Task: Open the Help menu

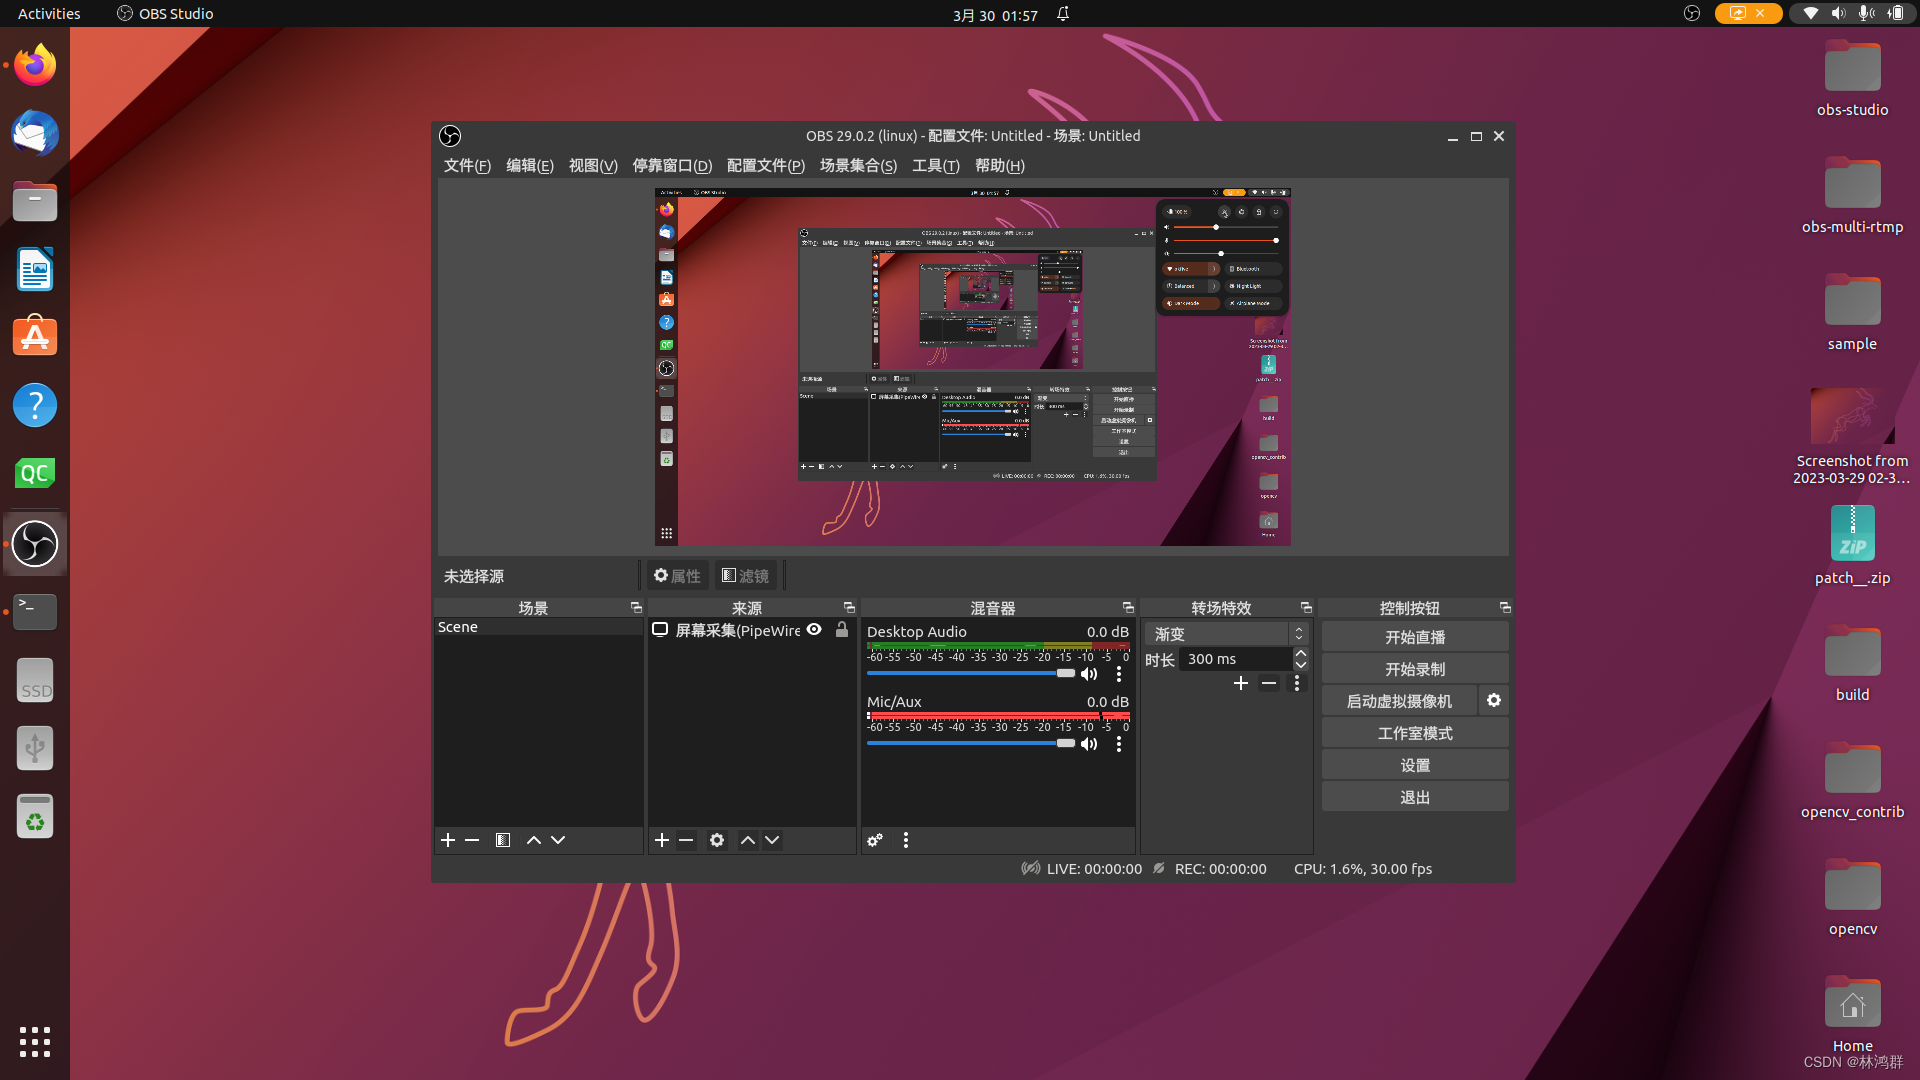Action: point(1000,166)
